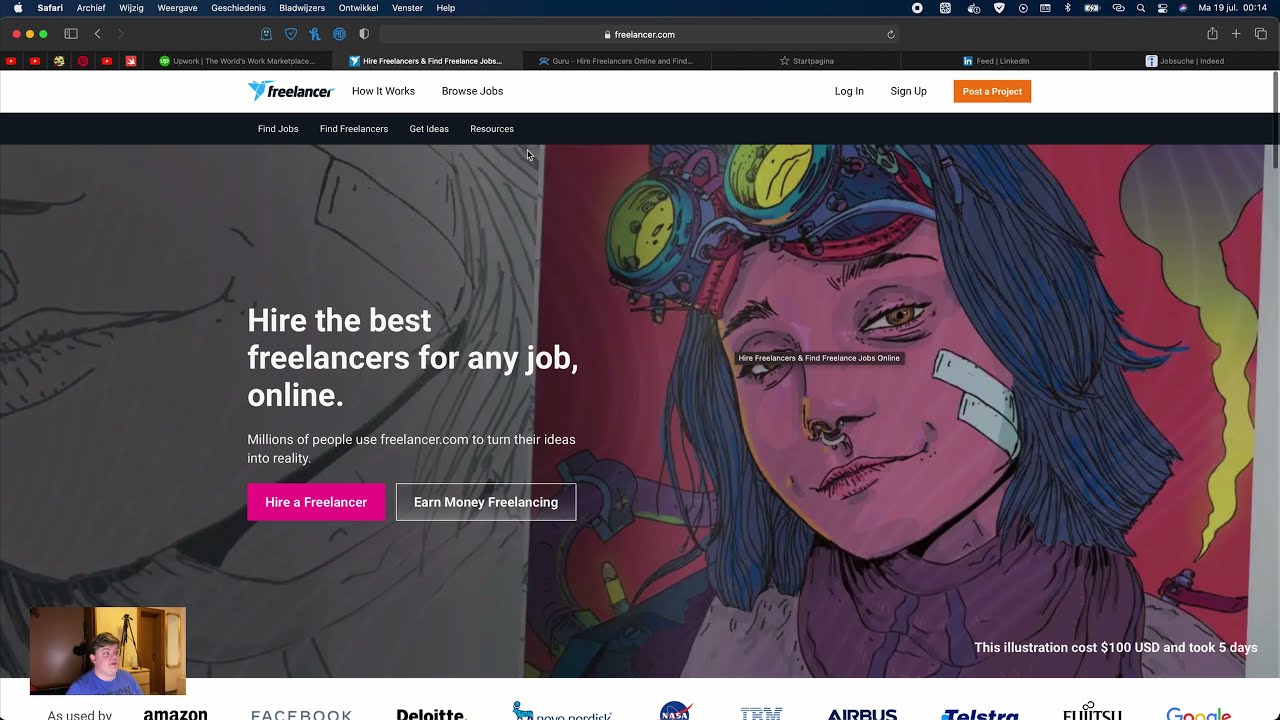Image resolution: width=1280 pixels, height=720 pixels.
Task: Show the tab overview
Action: pyautogui.click(x=1261, y=34)
